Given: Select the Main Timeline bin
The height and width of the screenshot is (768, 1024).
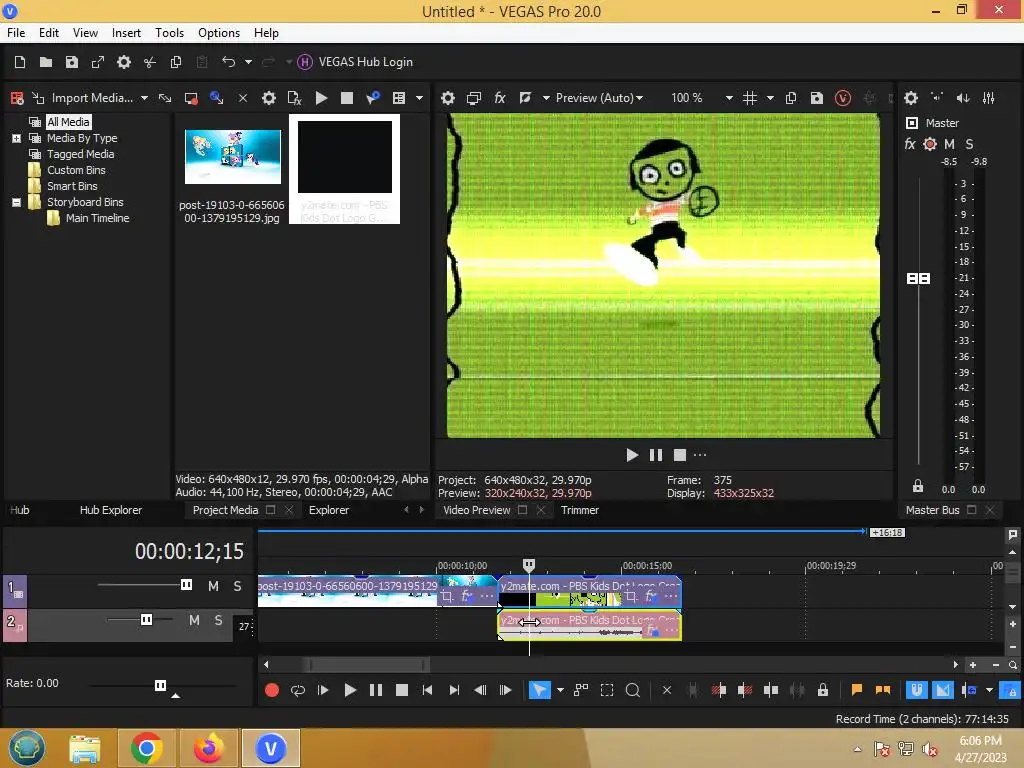Looking at the screenshot, I should point(97,218).
